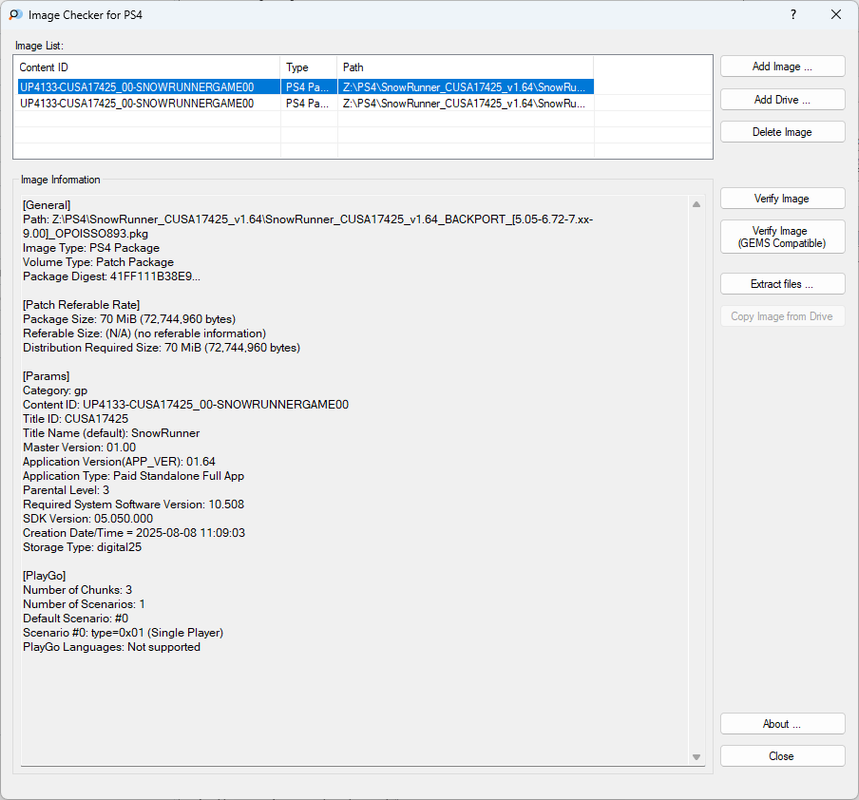
Task: Click the 'Application Version(APP_VER): 01.64' line
Action: tap(119, 462)
